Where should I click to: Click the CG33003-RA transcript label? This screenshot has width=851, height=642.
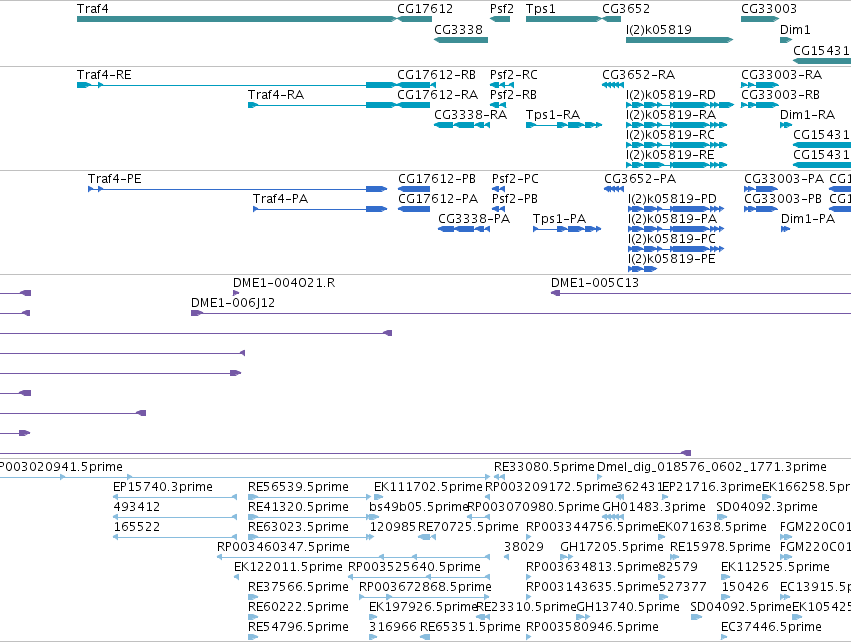pos(782,75)
